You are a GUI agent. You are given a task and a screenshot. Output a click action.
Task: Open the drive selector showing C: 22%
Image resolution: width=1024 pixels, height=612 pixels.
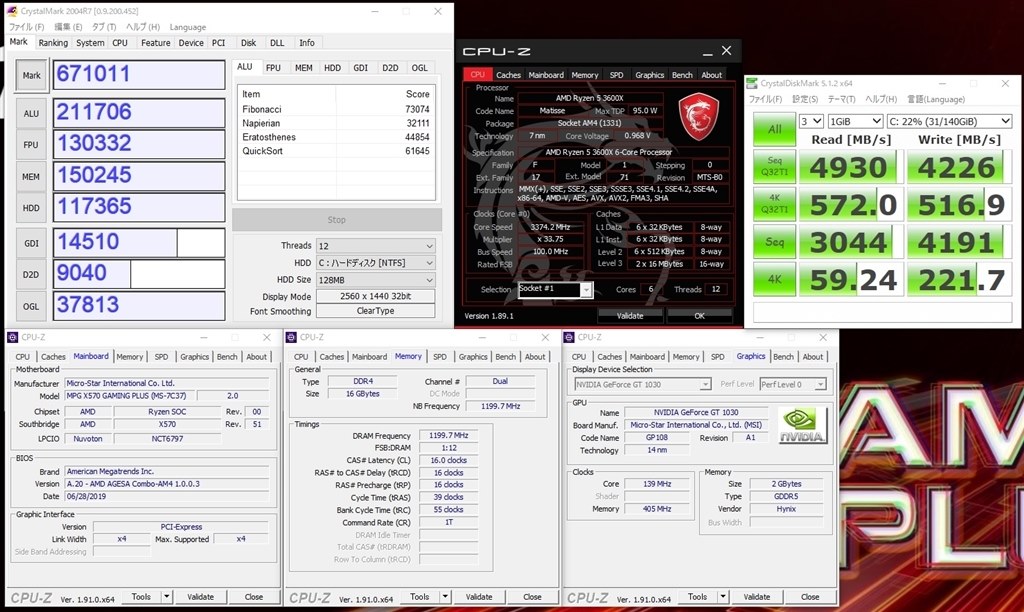point(950,121)
